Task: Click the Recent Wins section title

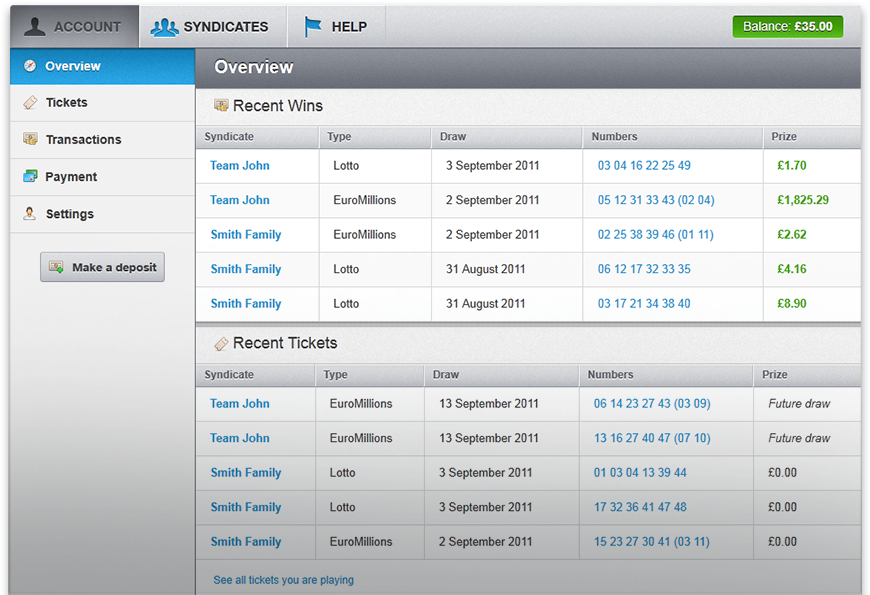Action: 278,105
